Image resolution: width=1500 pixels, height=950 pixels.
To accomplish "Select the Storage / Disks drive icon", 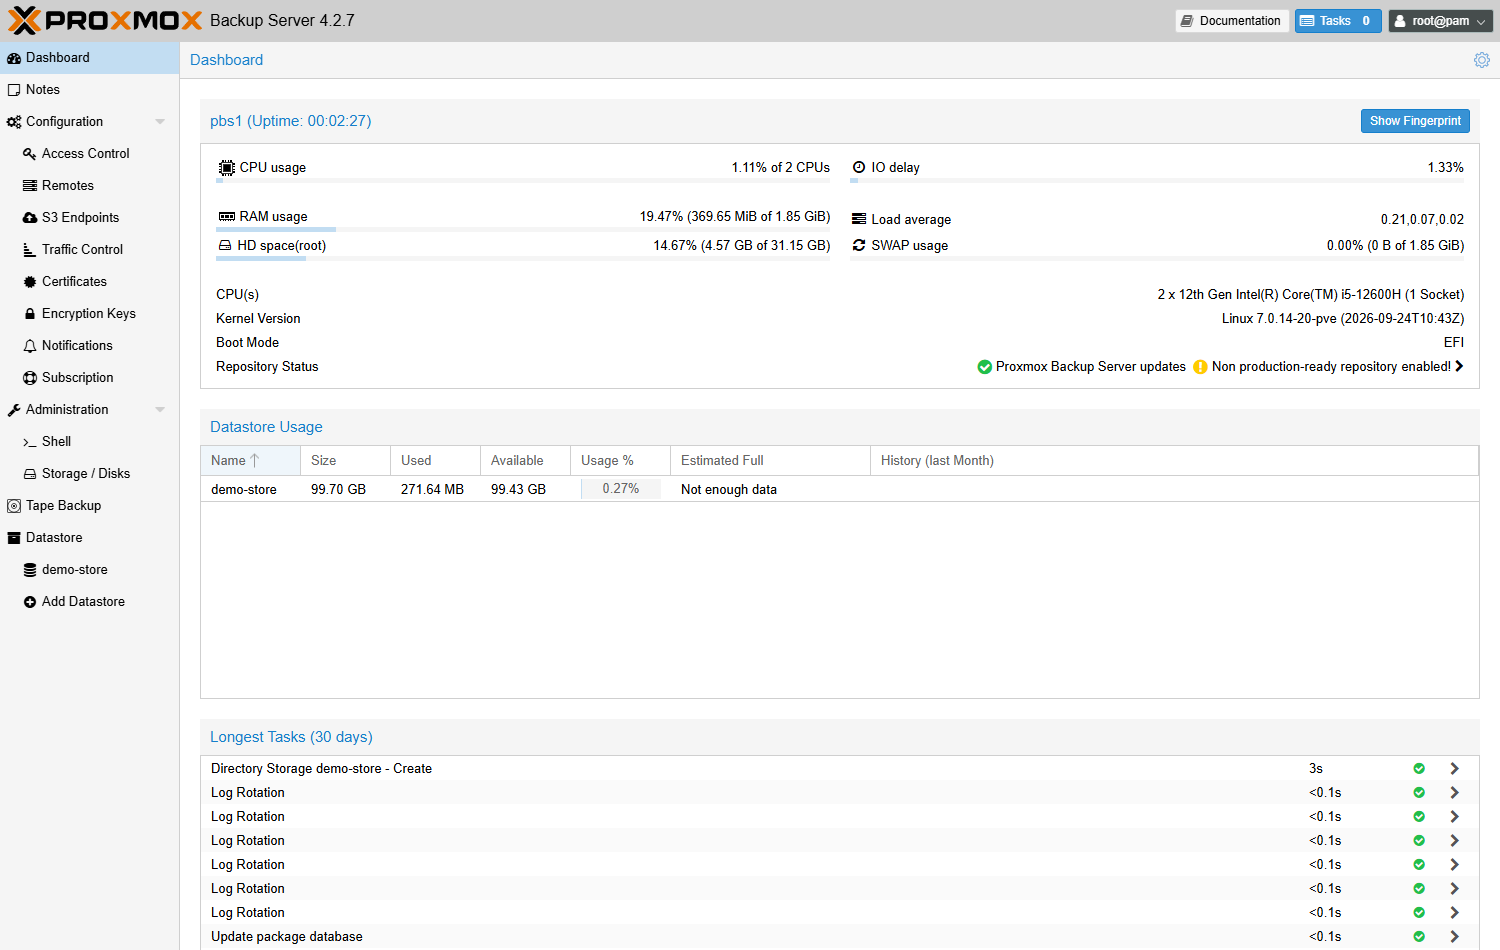I will 30,474.
